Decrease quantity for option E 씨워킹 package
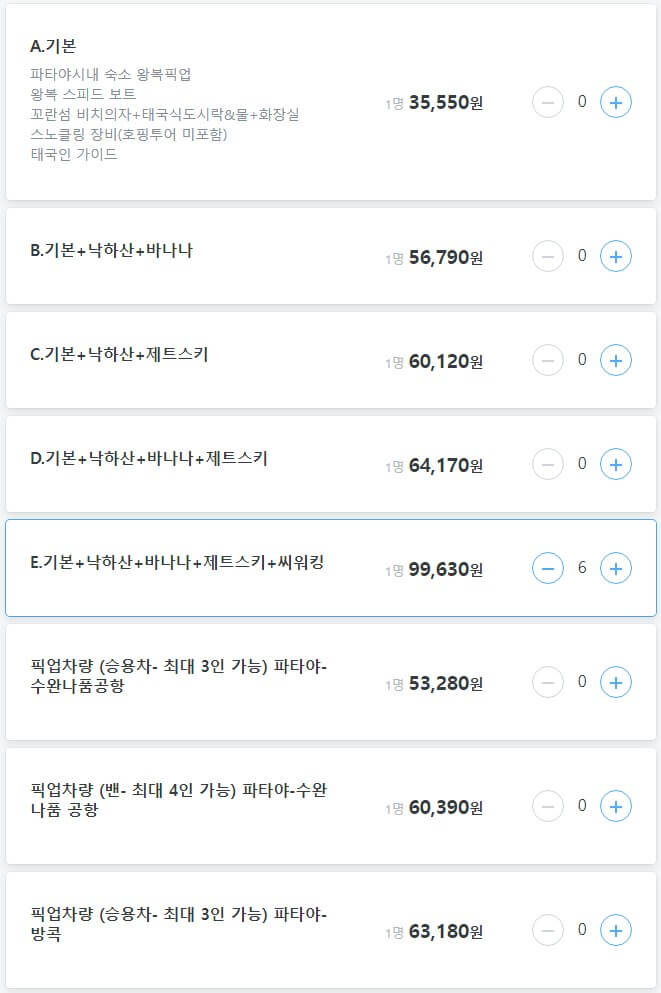661x993 pixels. pyautogui.click(x=548, y=568)
